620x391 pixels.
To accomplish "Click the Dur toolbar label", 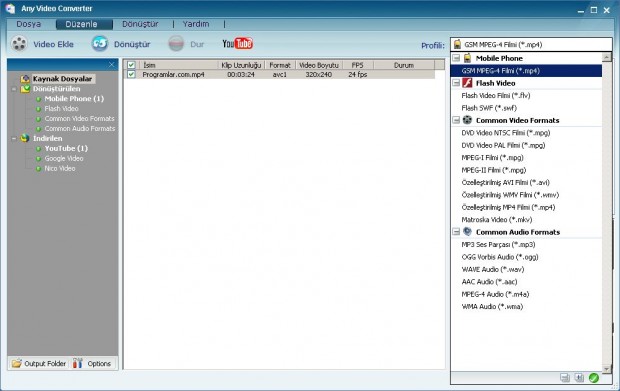I will [x=197, y=44].
